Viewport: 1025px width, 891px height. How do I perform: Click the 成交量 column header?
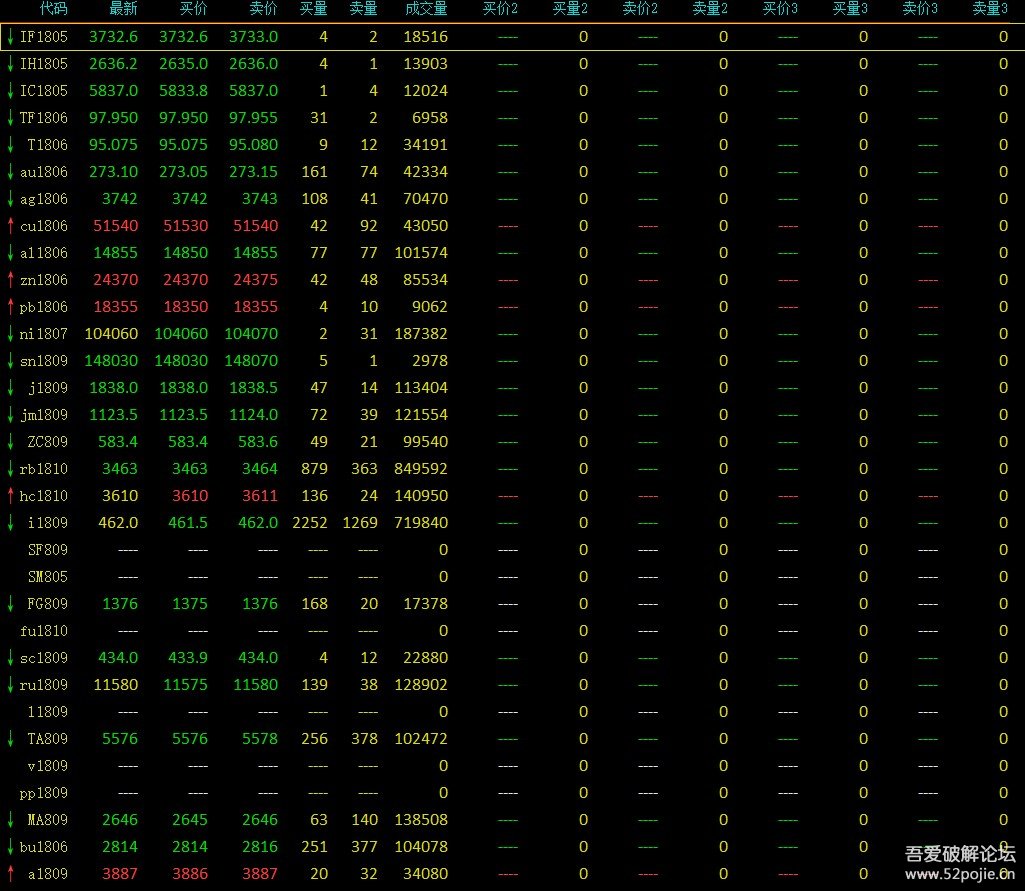[x=426, y=9]
